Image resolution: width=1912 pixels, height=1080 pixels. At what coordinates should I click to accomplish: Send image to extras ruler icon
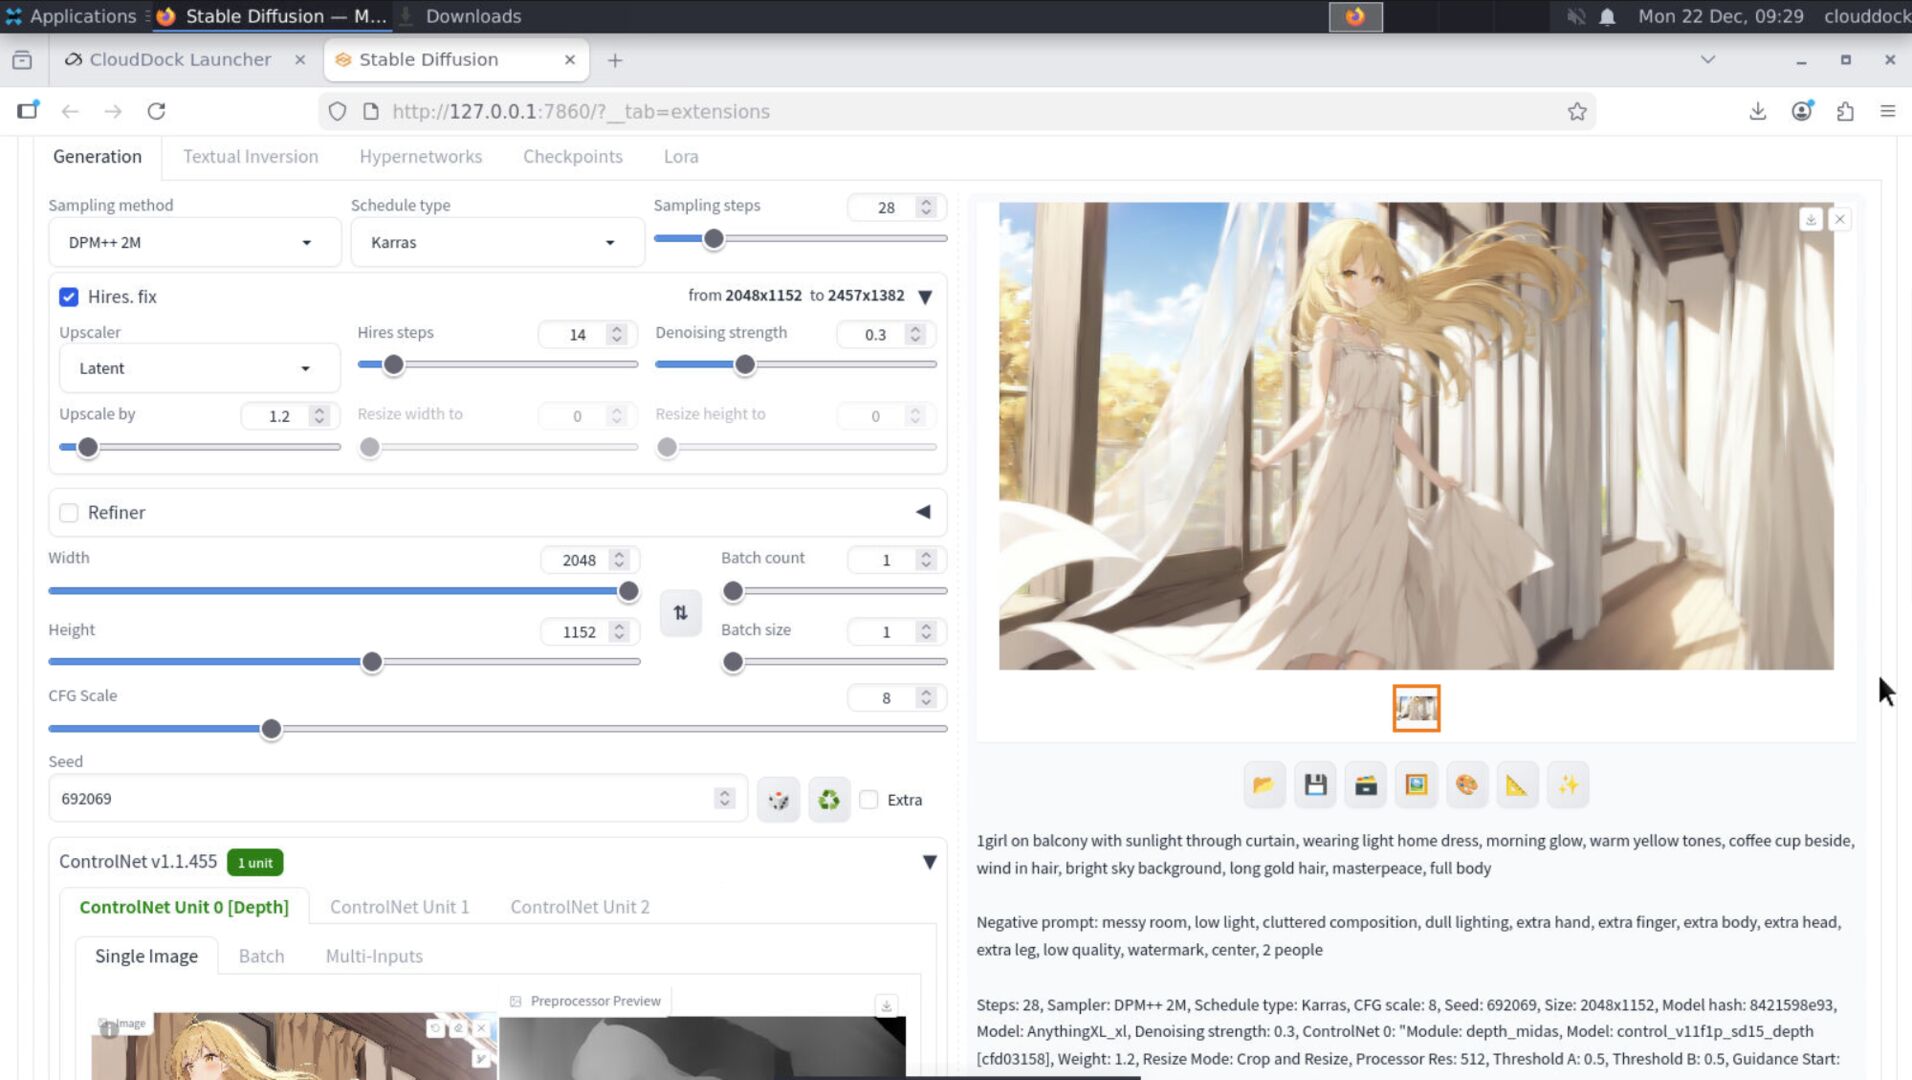pyautogui.click(x=1517, y=785)
